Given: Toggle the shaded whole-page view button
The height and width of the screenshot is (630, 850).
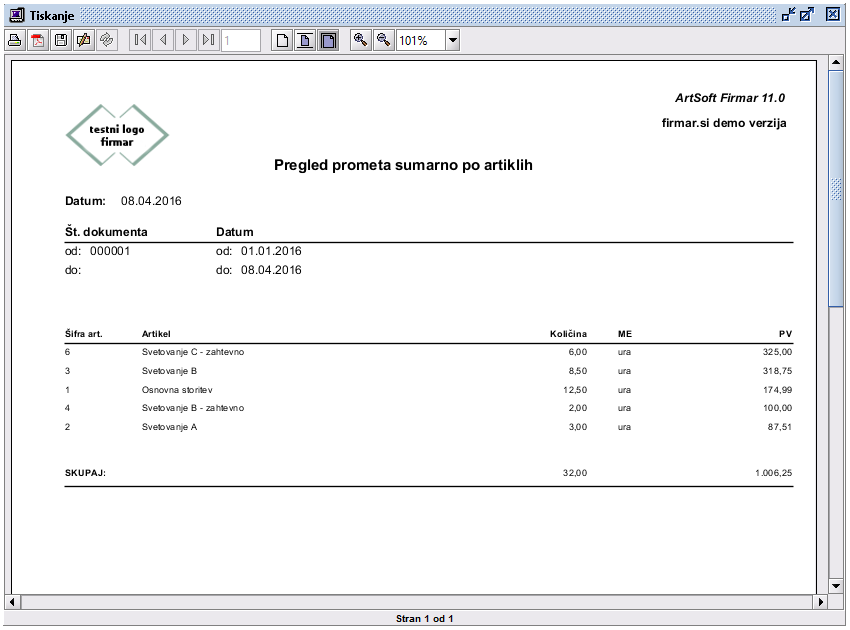Looking at the screenshot, I should (327, 40).
